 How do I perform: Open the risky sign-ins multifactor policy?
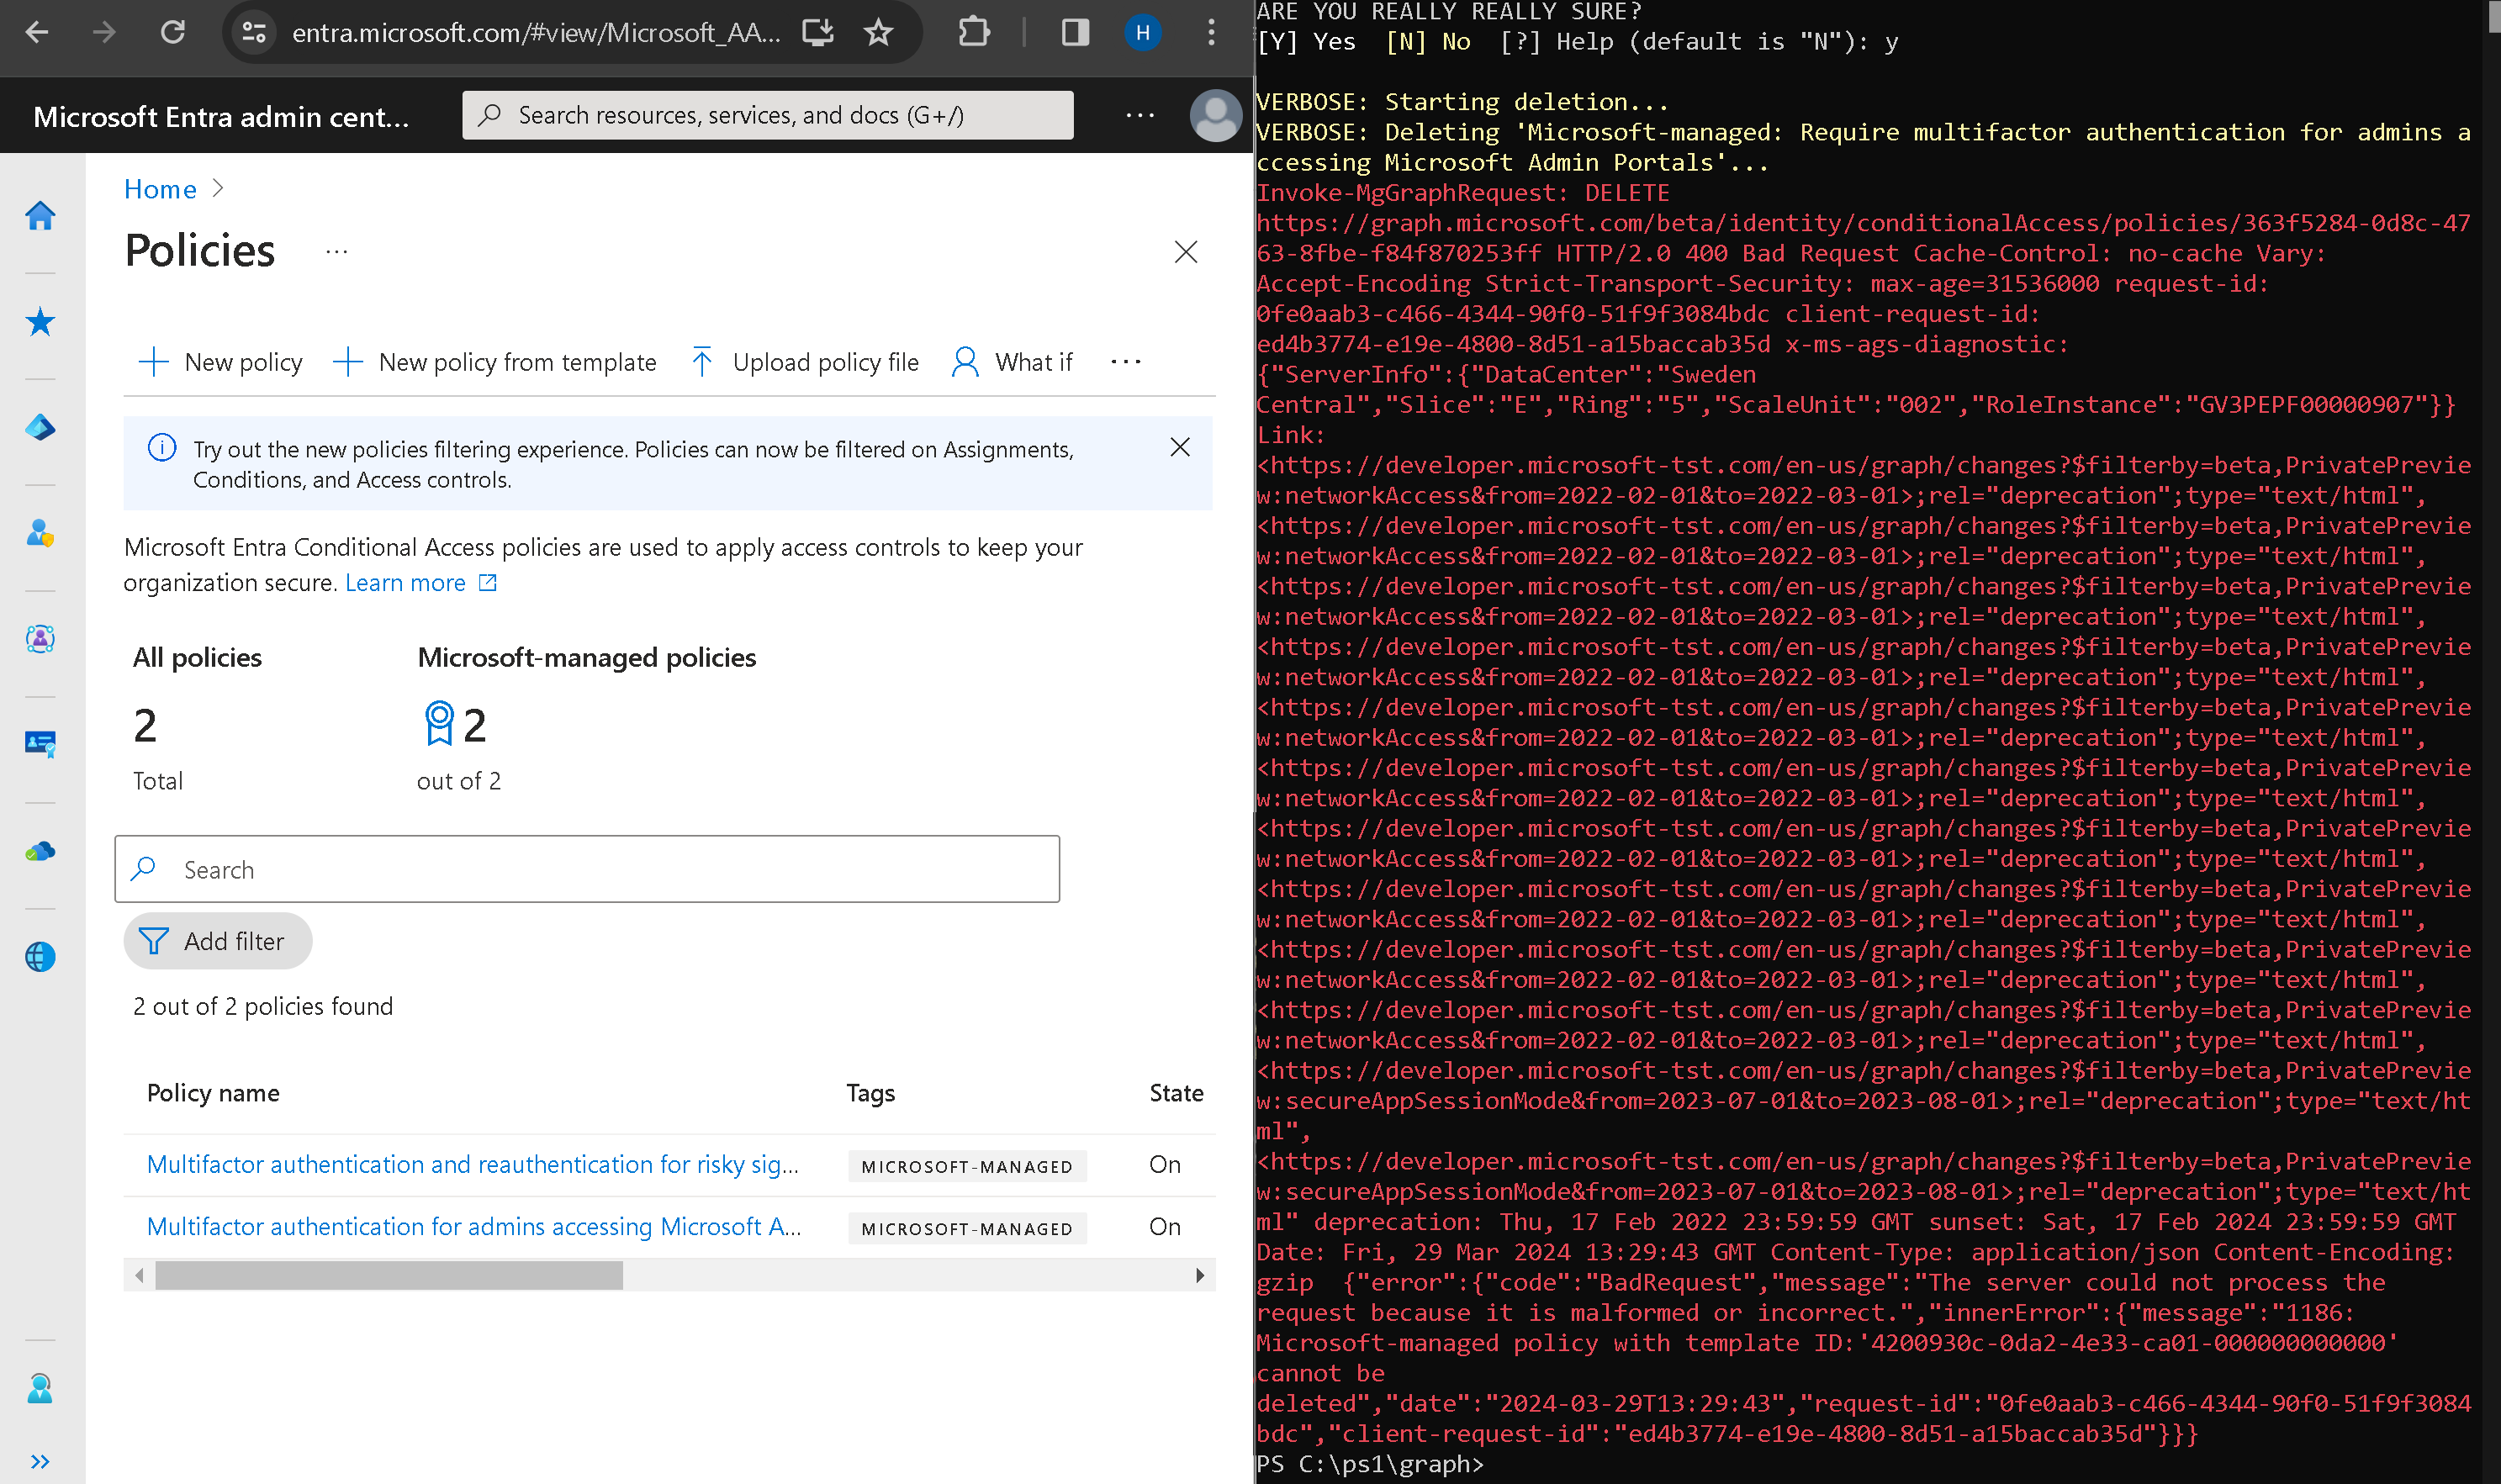tap(472, 1164)
